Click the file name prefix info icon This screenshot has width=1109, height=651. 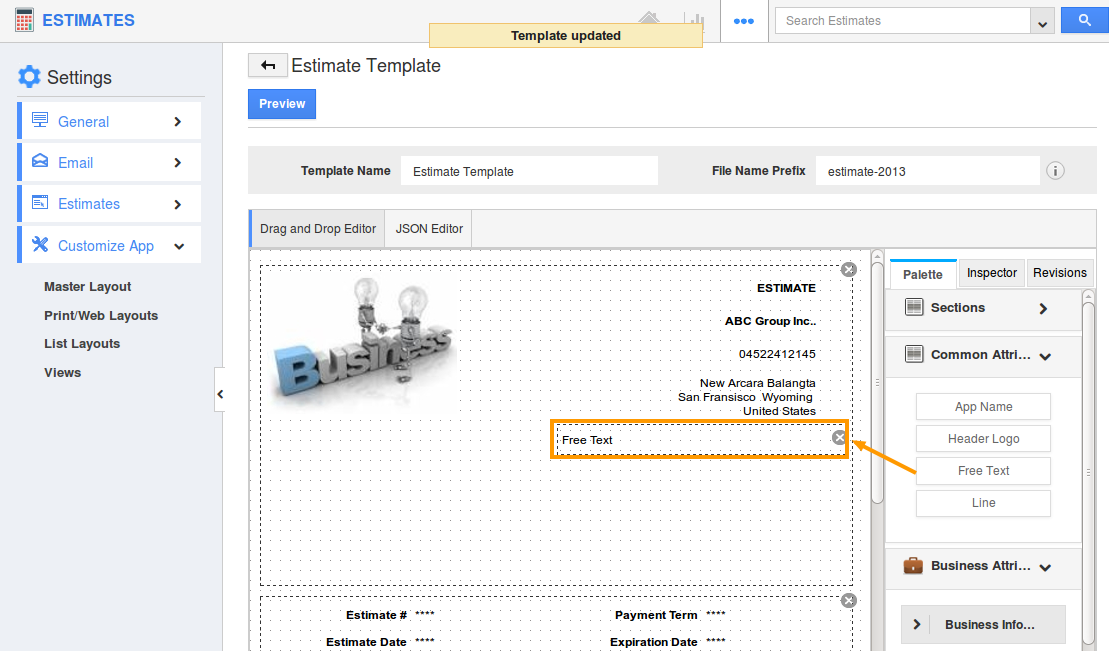1055,171
